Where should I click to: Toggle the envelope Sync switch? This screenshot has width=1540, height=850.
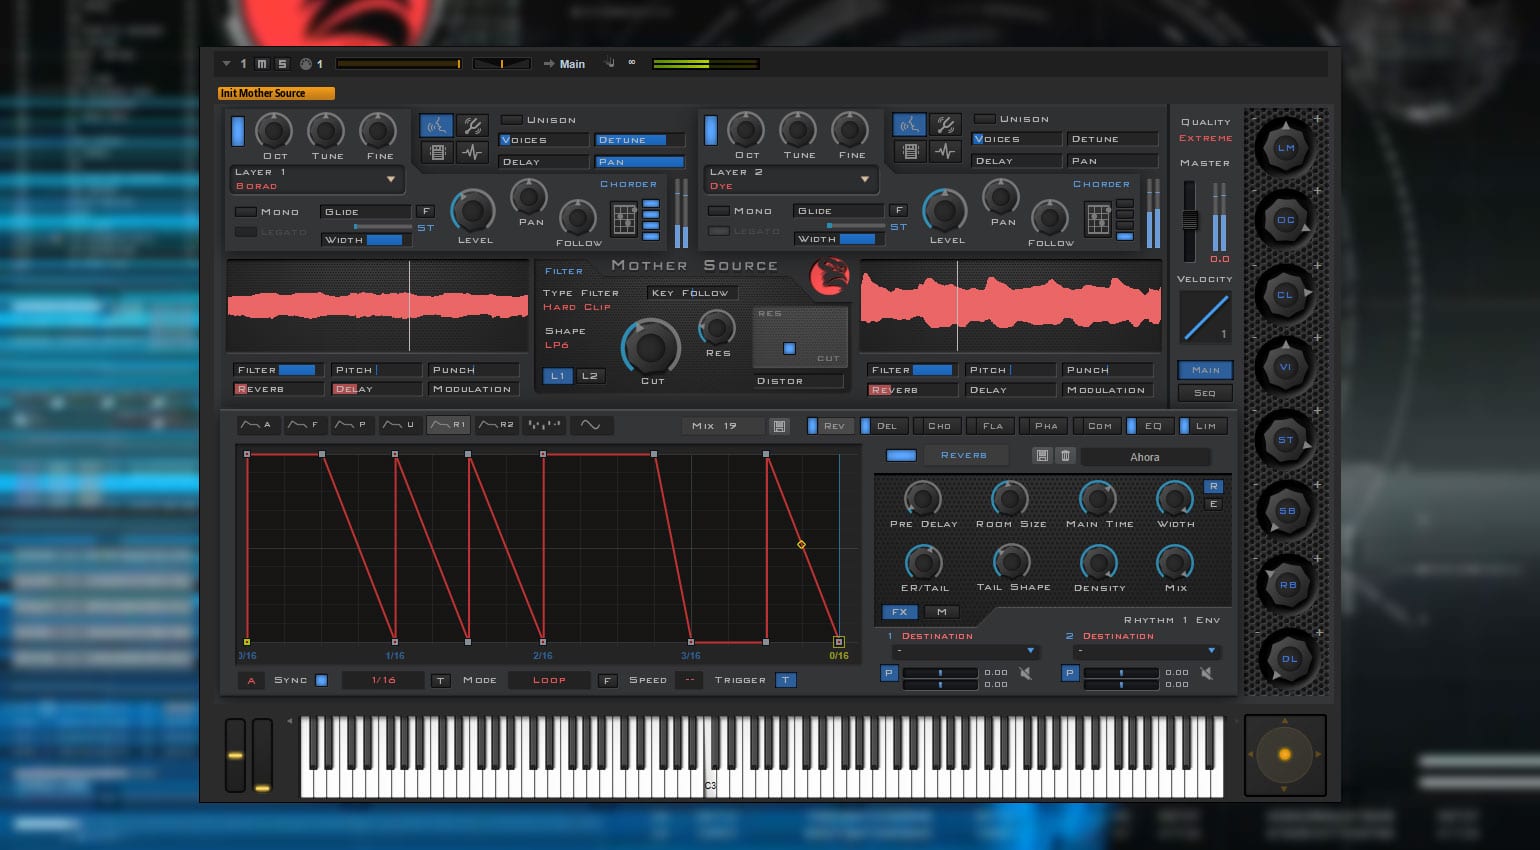click(x=321, y=680)
